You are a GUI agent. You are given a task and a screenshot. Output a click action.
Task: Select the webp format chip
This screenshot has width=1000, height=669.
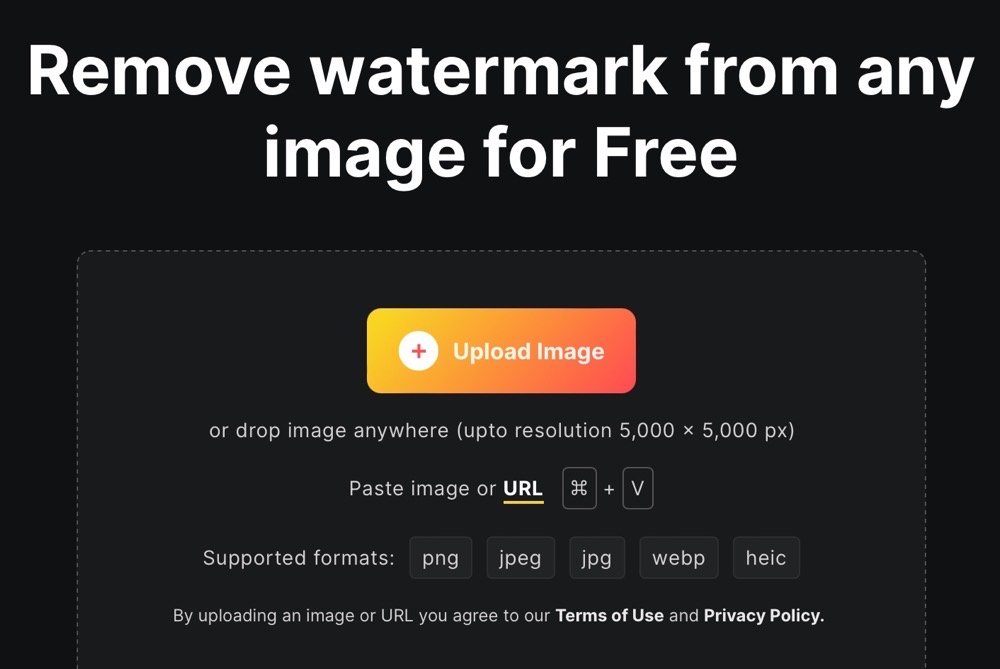point(679,557)
